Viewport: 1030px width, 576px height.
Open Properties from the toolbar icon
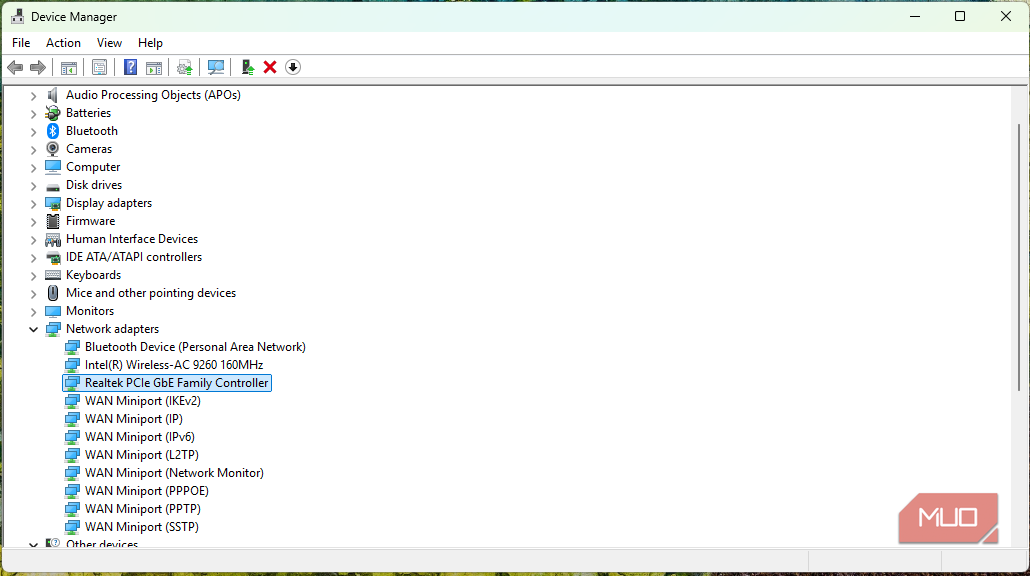tap(99, 67)
